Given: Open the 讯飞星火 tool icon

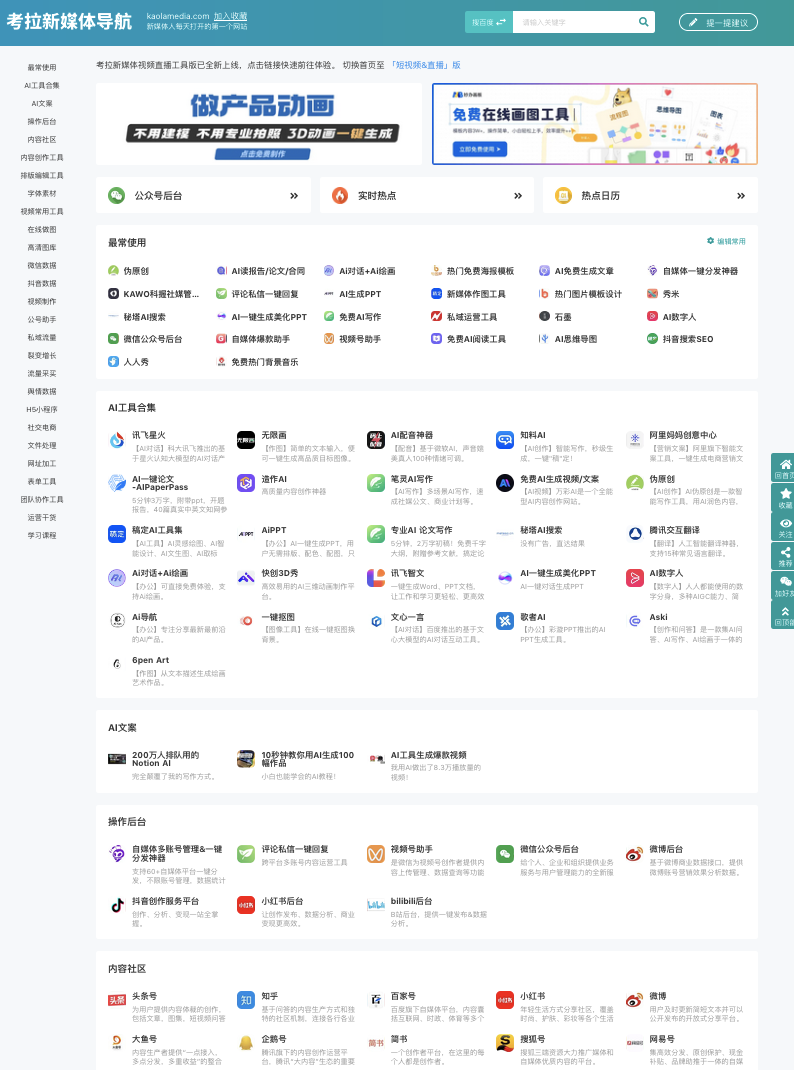Looking at the screenshot, I should (x=117, y=440).
